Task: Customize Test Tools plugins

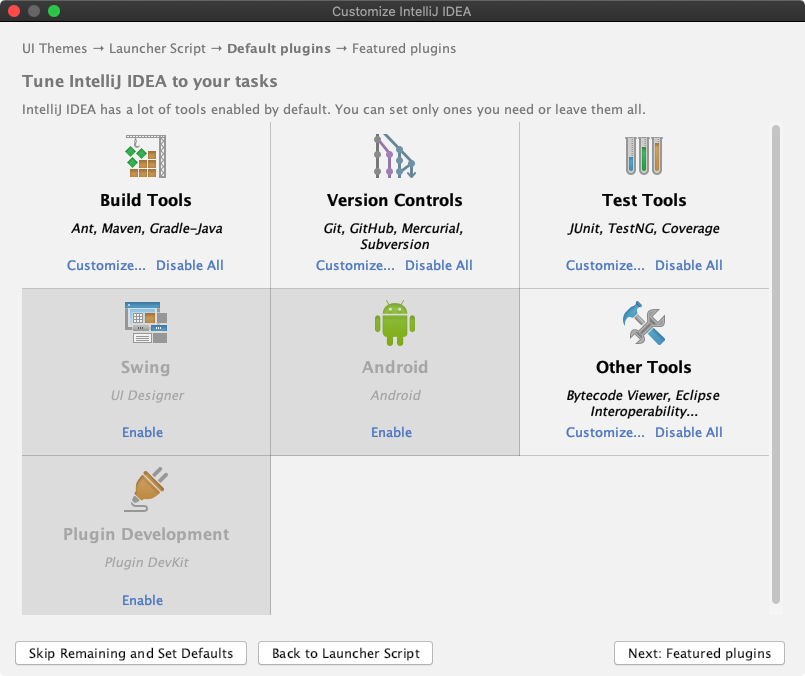Action: (605, 265)
